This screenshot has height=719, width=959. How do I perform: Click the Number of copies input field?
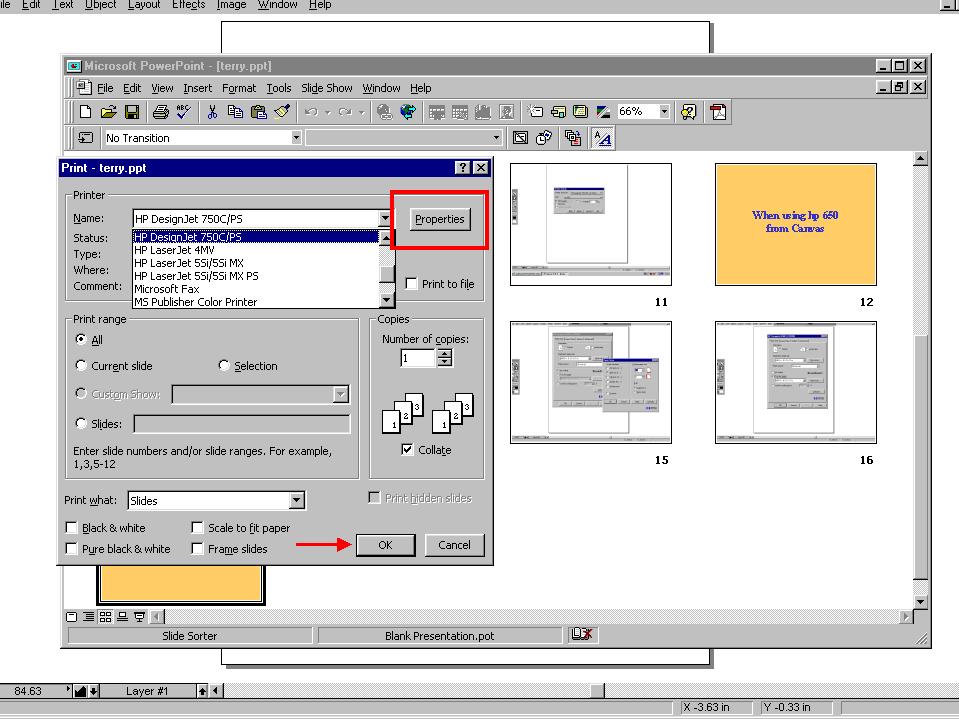(418, 358)
